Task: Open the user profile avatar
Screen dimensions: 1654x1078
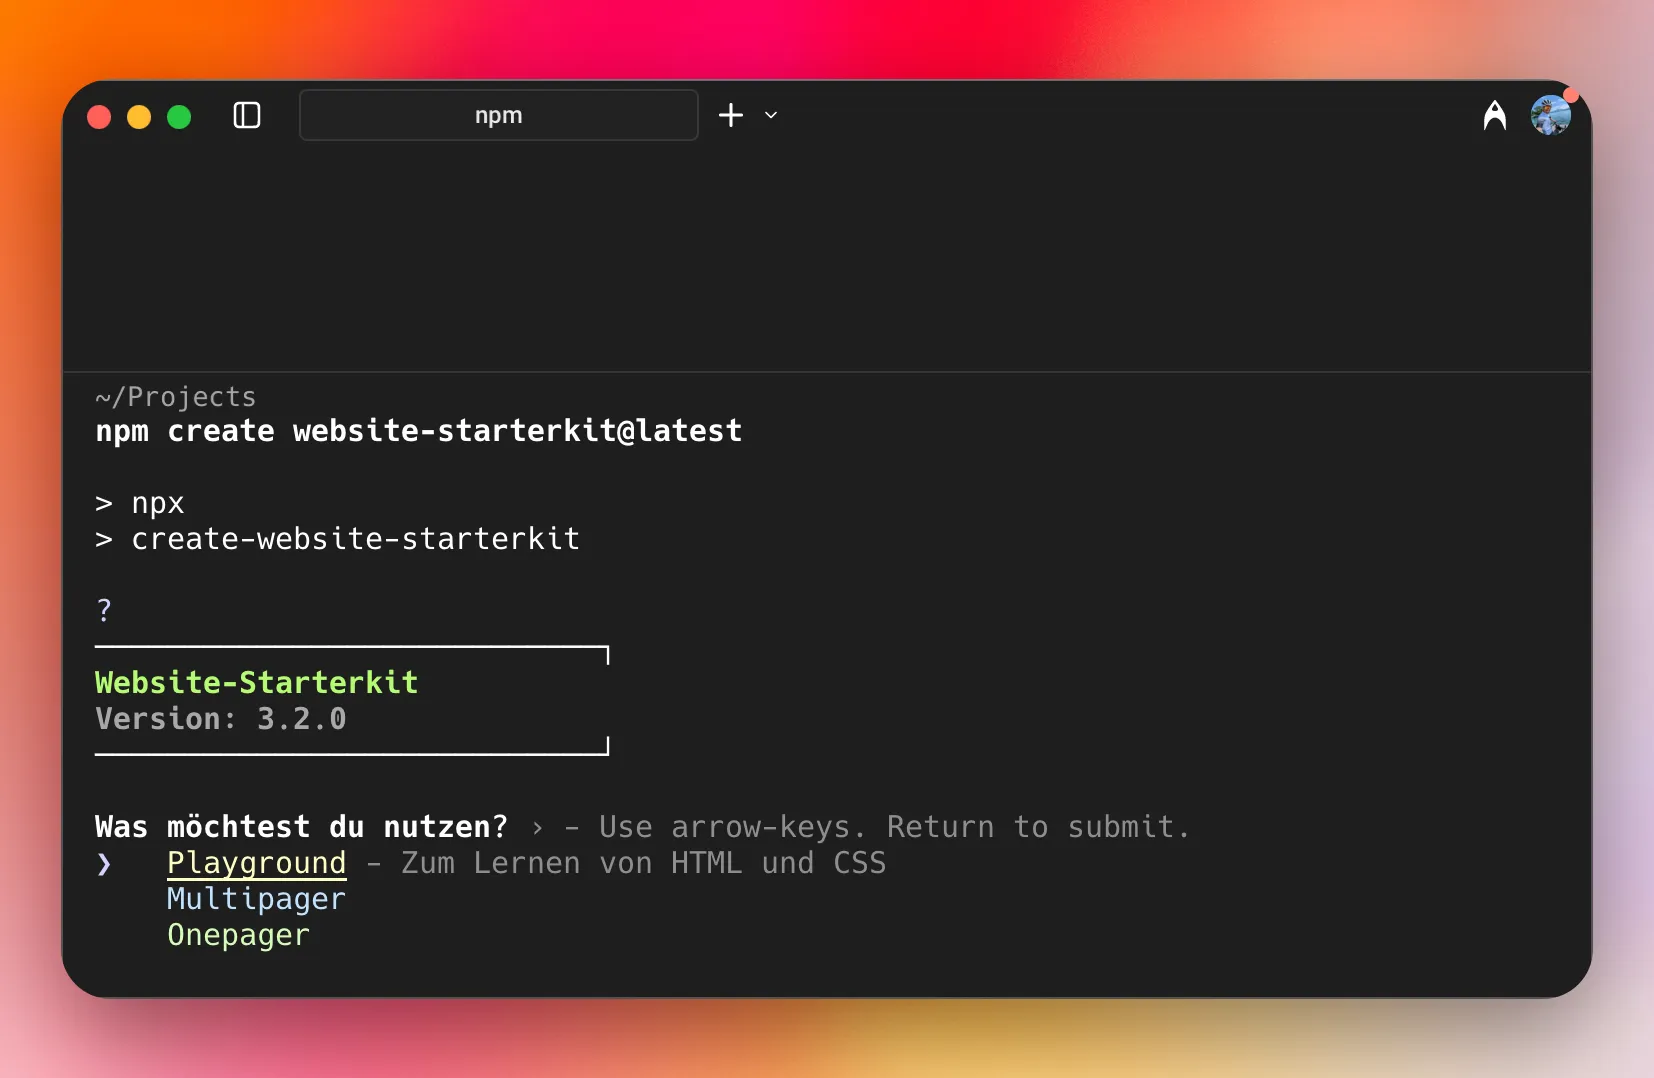Action: pos(1551,115)
